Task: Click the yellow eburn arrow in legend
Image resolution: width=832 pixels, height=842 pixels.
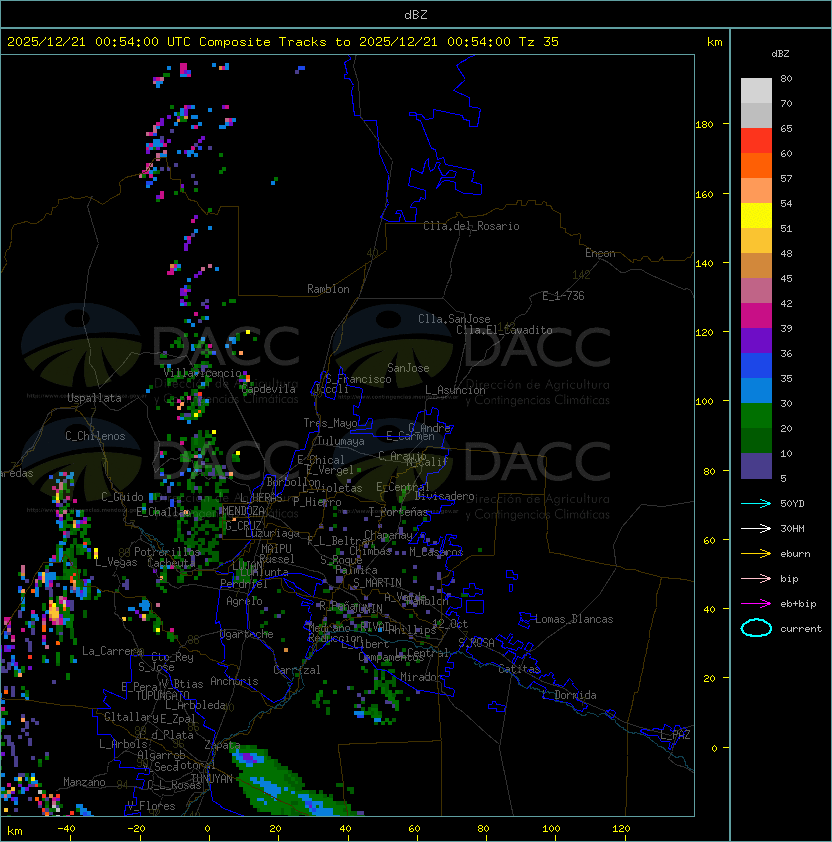Action: click(756, 554)
